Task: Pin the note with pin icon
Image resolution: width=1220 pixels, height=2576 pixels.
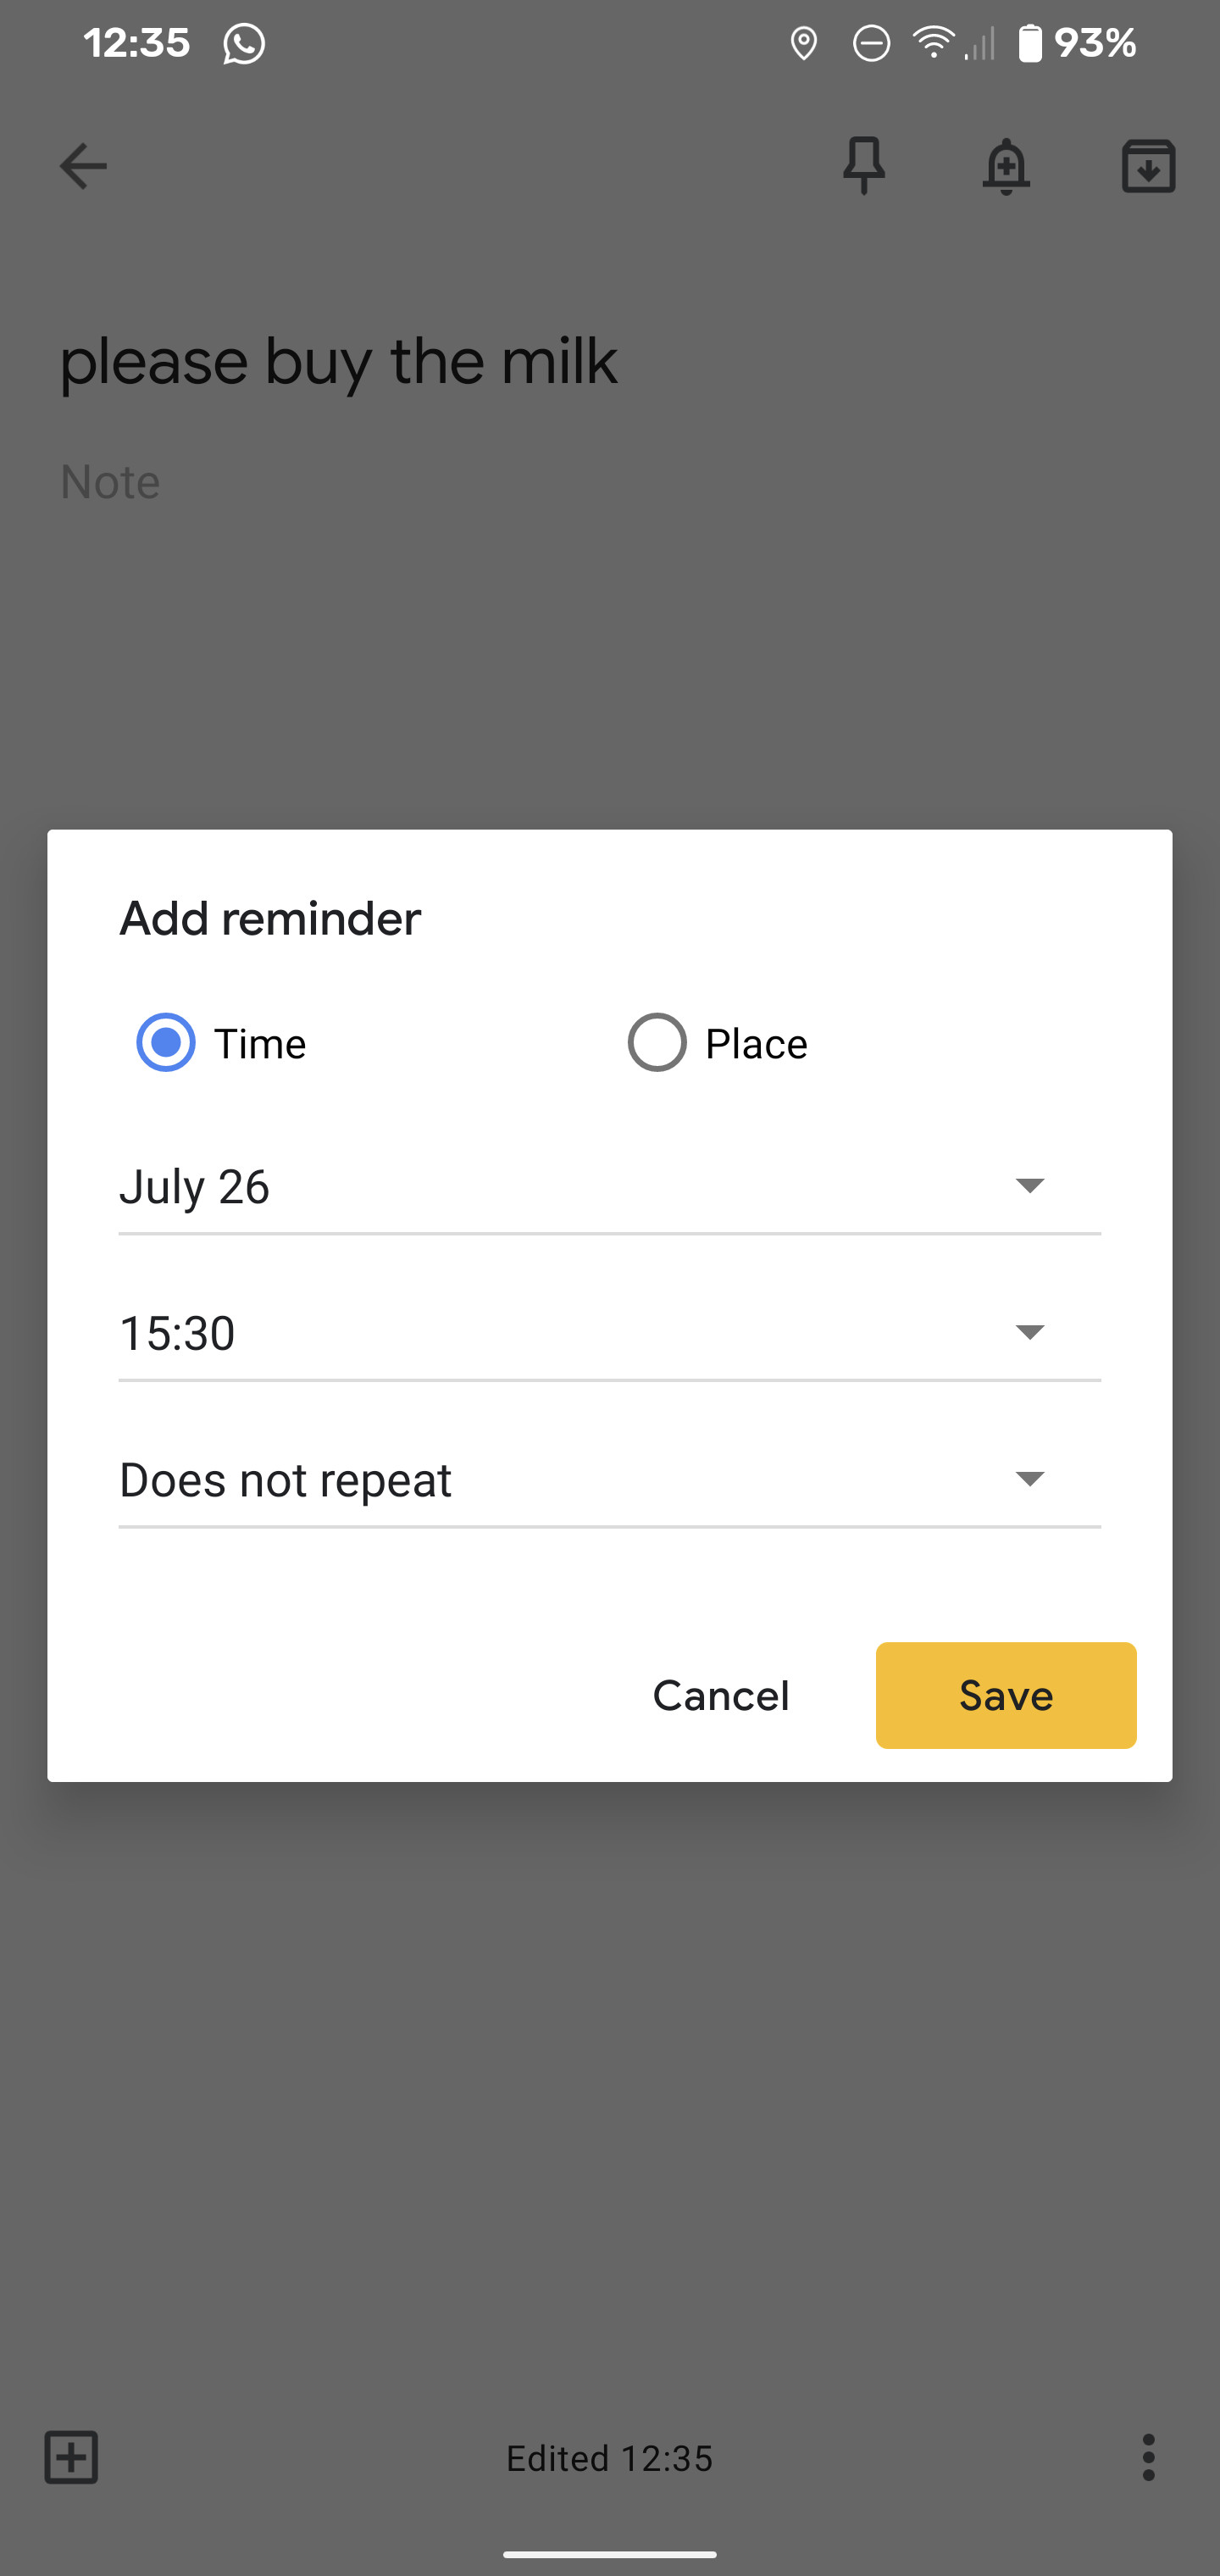Action: [864, 166]
